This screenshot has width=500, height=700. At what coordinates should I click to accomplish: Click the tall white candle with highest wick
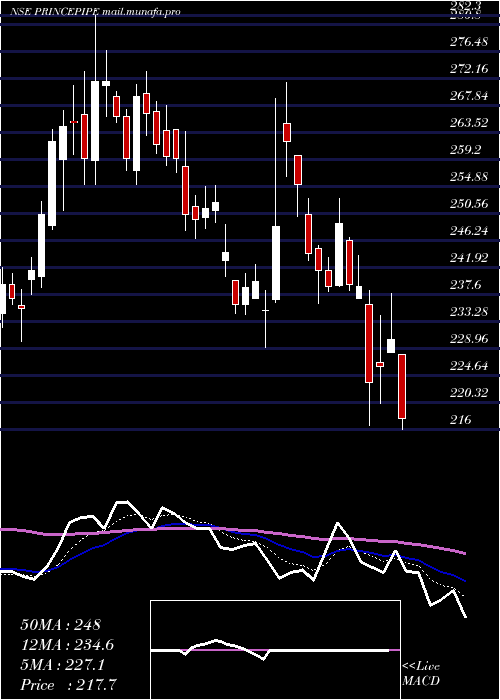tap(95, 121)
